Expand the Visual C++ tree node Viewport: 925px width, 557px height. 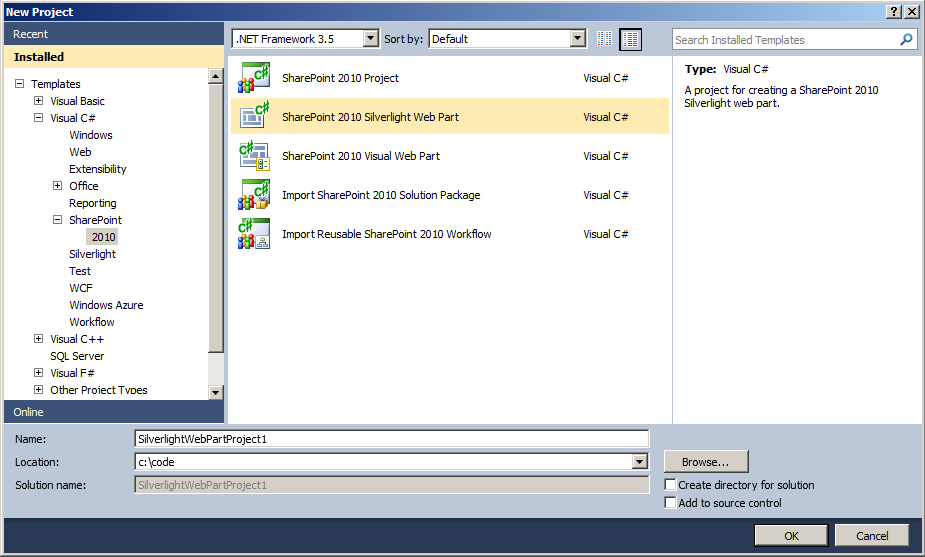[x=38, y=339]
